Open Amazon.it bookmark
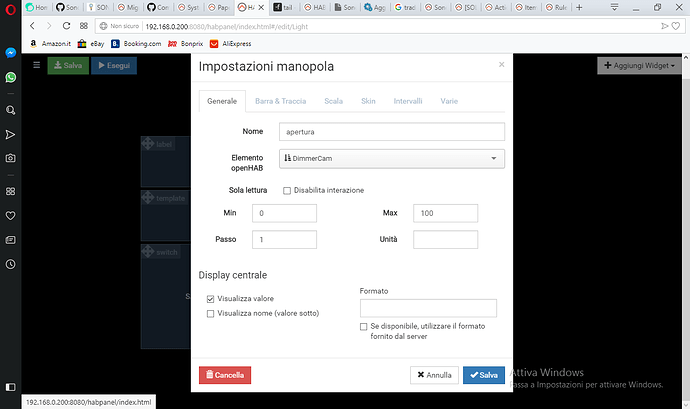Screen dimensions: 690x409 [x=50, y=44]
